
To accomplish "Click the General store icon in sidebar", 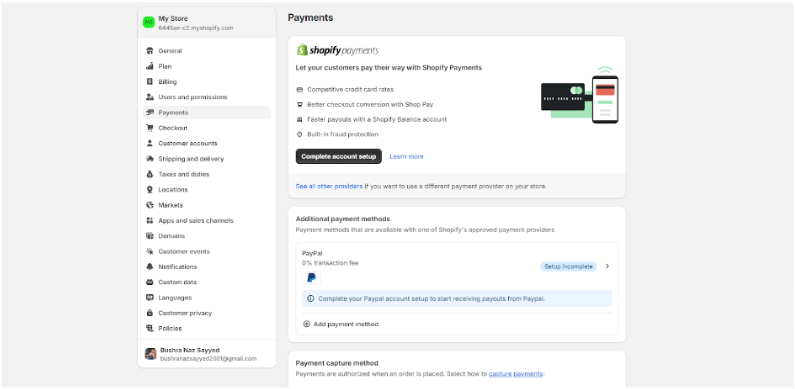I will click(x=150, y=51).
